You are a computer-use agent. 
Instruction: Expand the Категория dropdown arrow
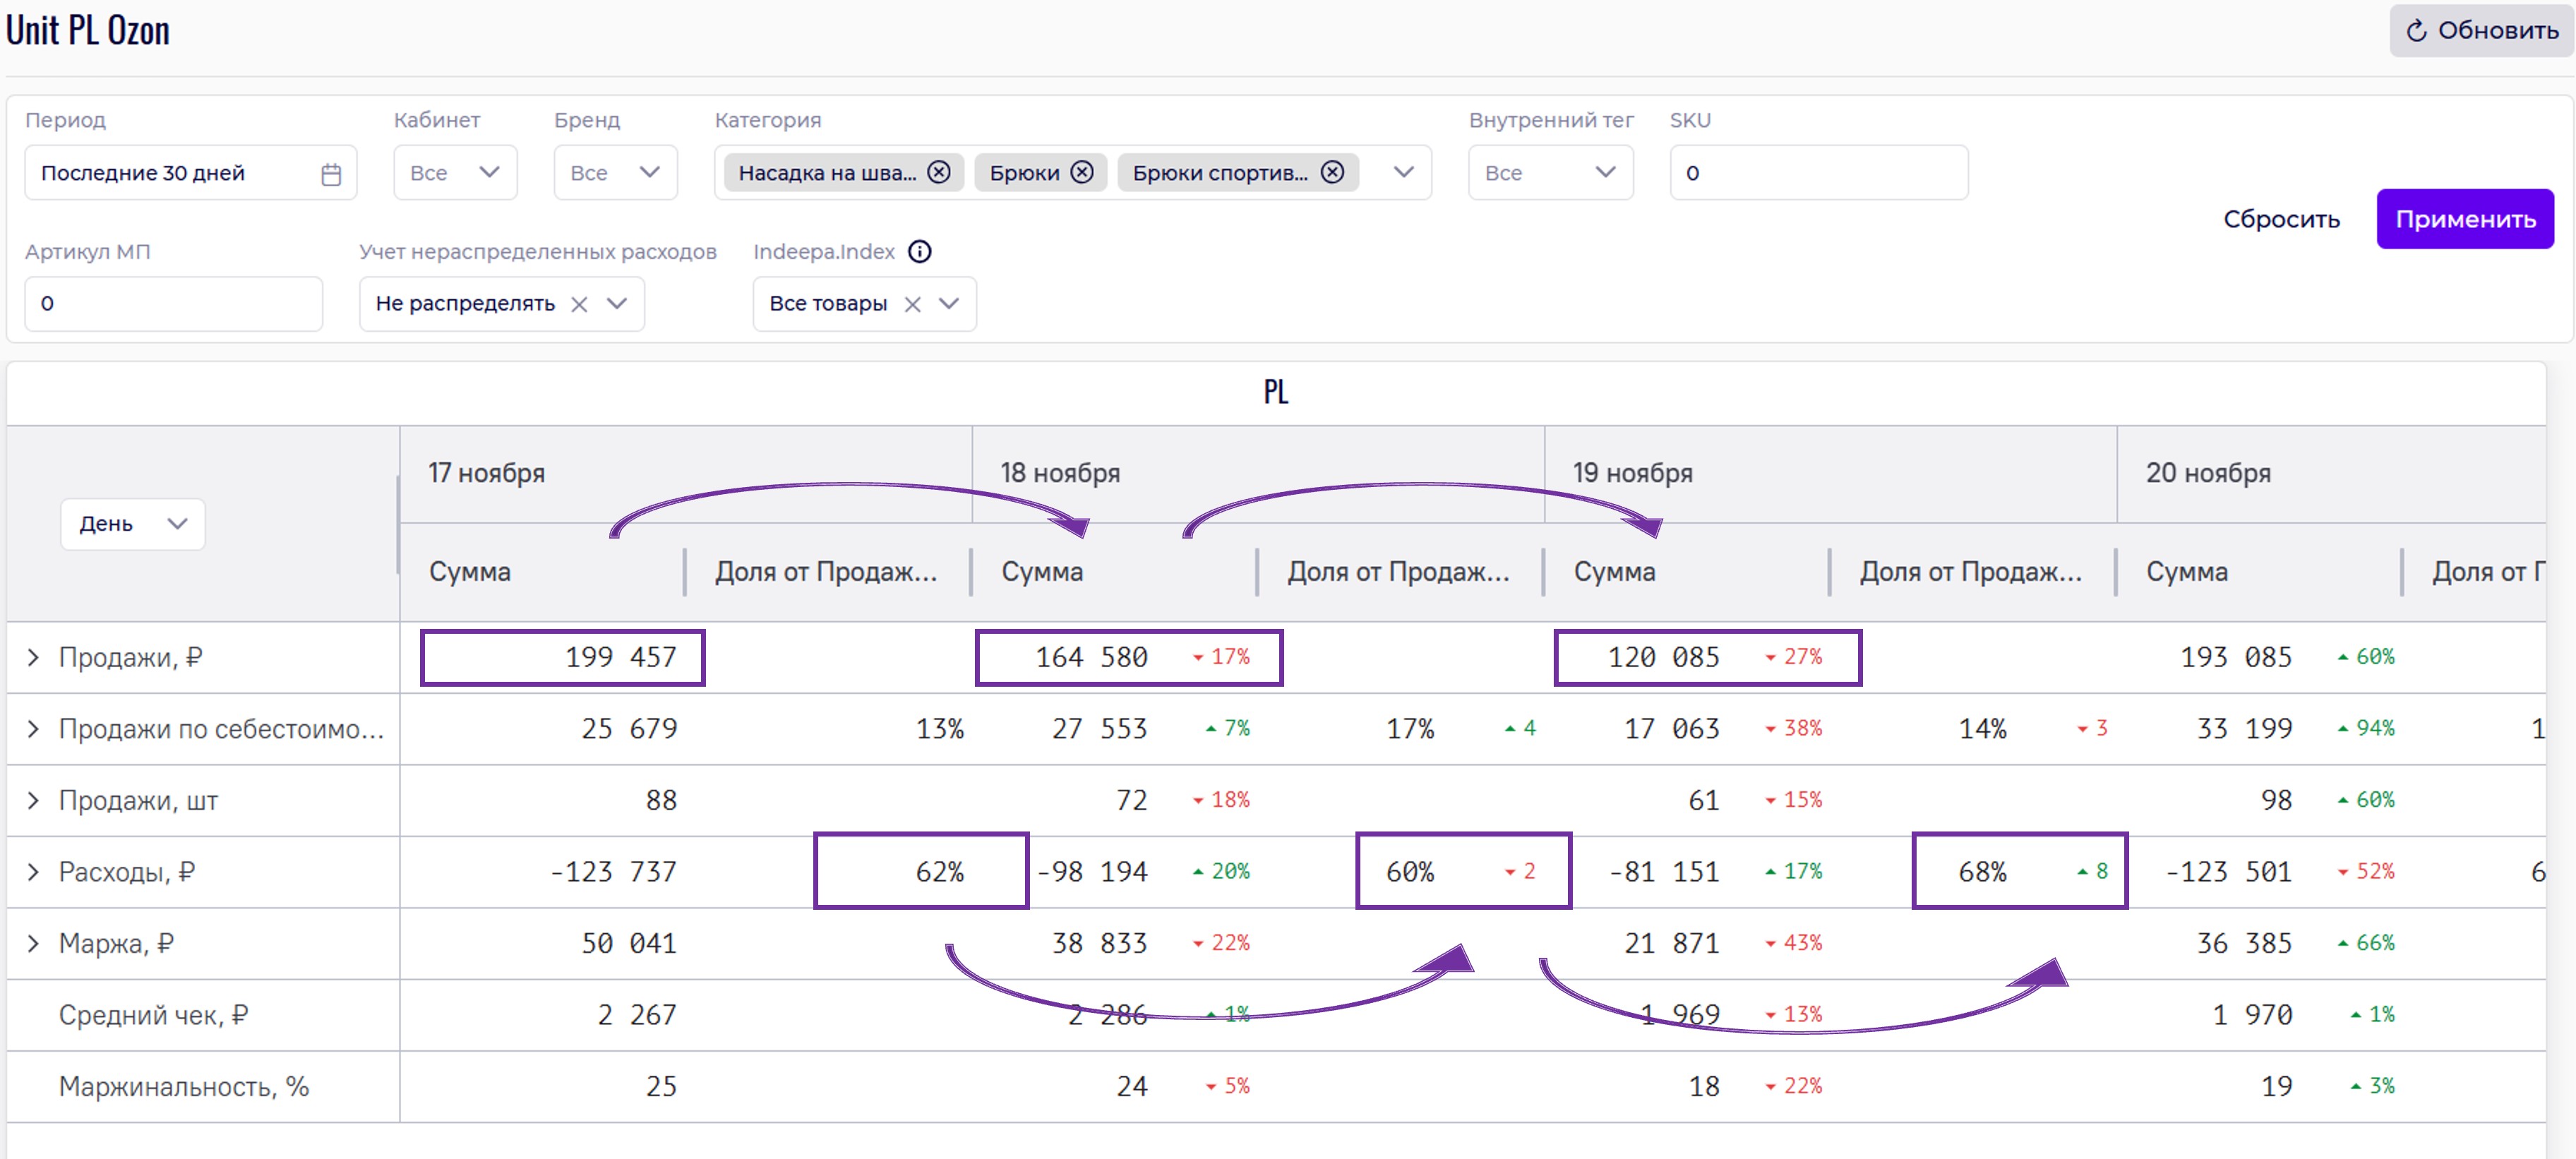coord(1403,172)
